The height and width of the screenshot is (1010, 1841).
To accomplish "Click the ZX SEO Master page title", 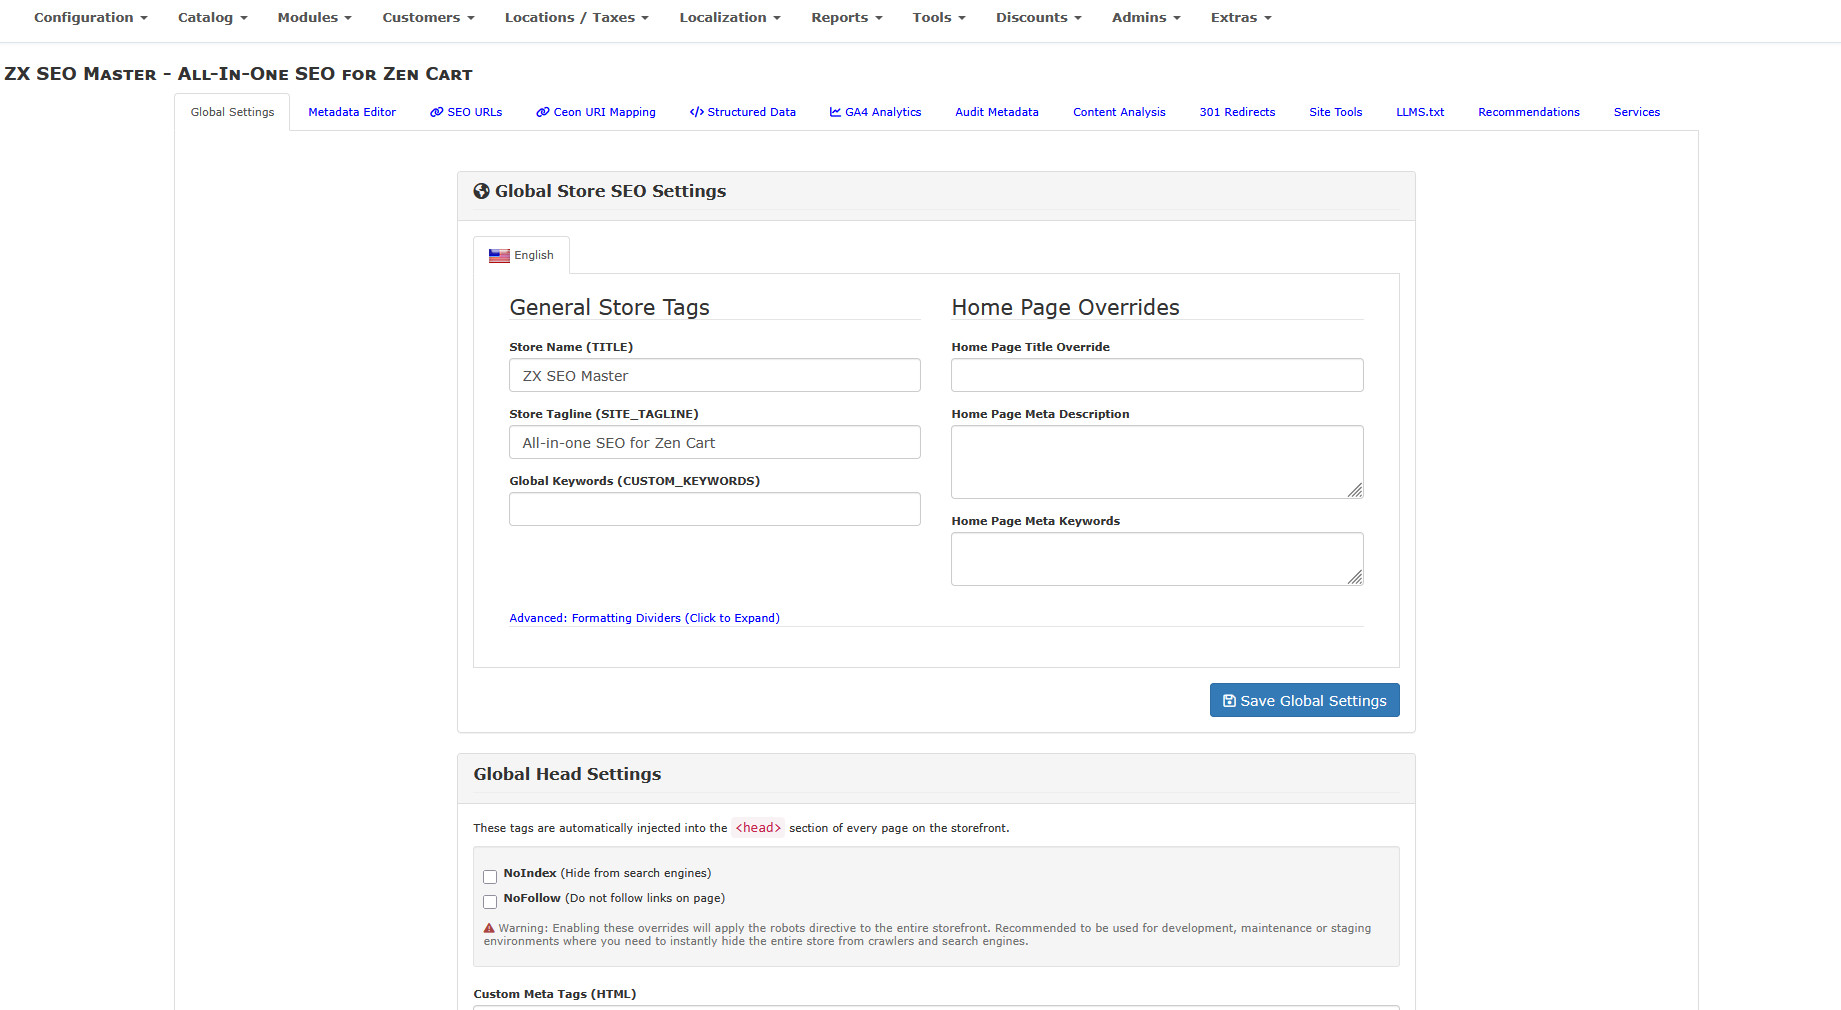I will [239, 74].
